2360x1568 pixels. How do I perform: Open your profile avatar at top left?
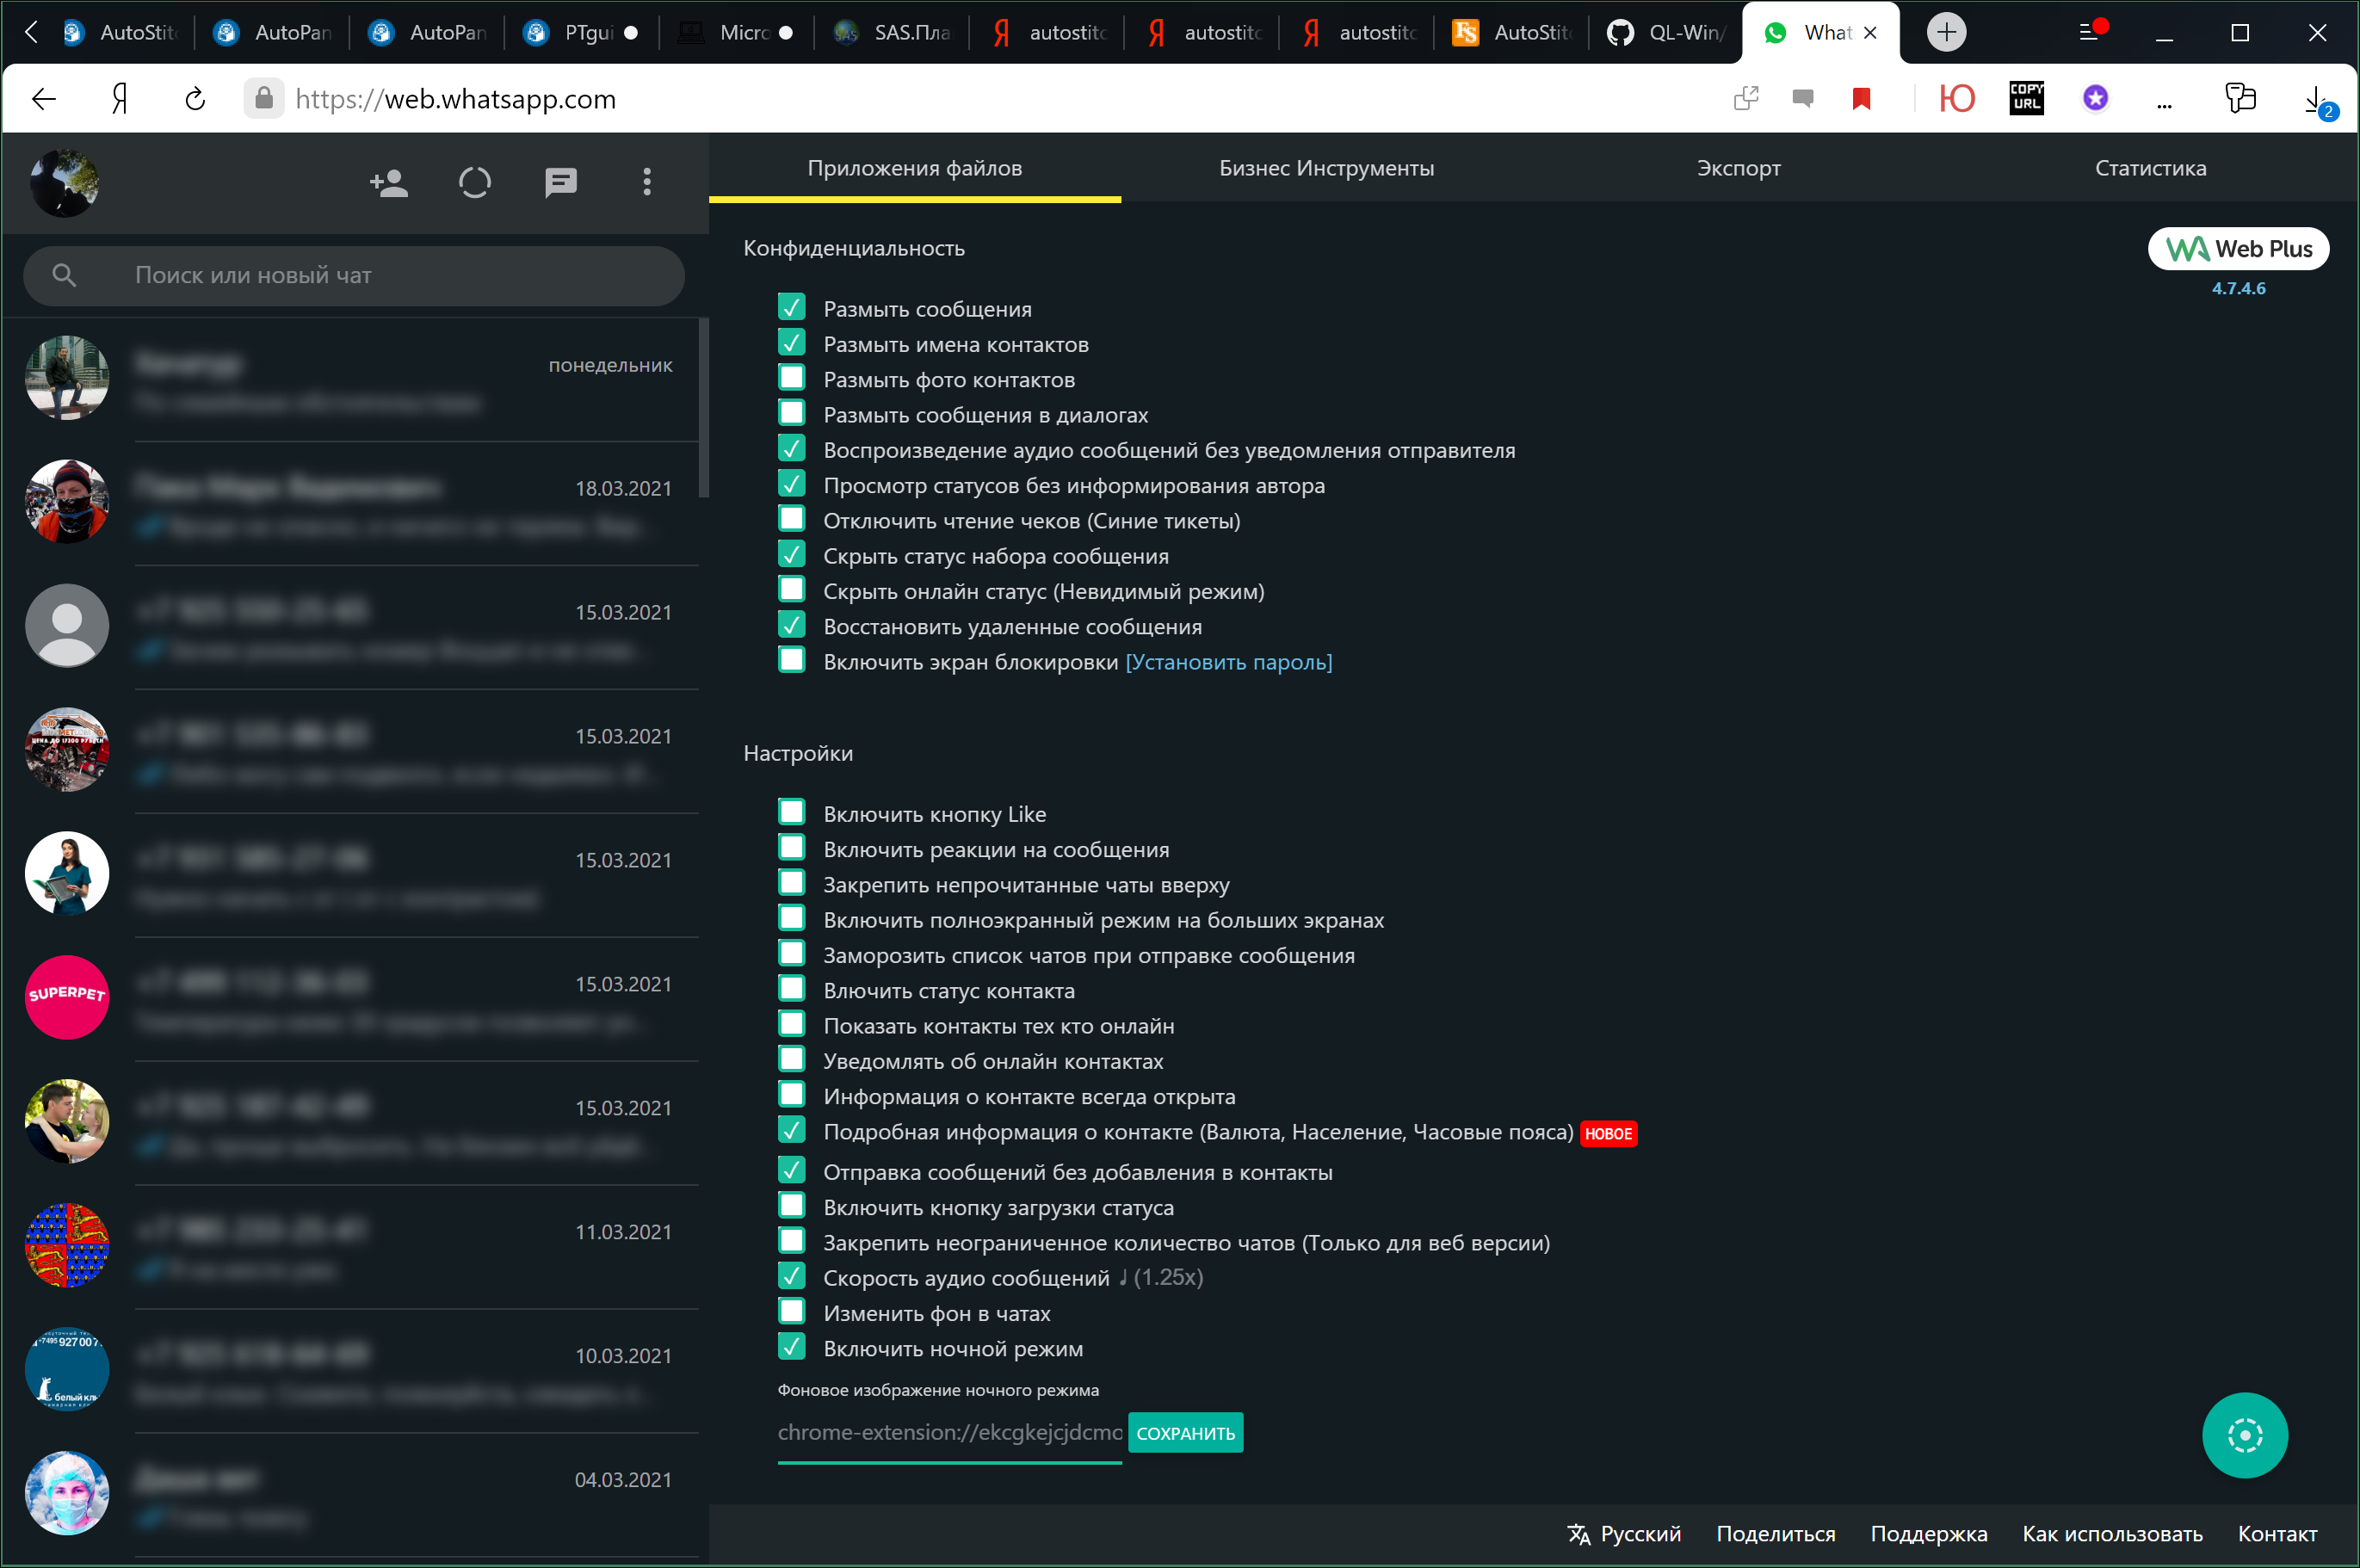[x=65, y=183]
